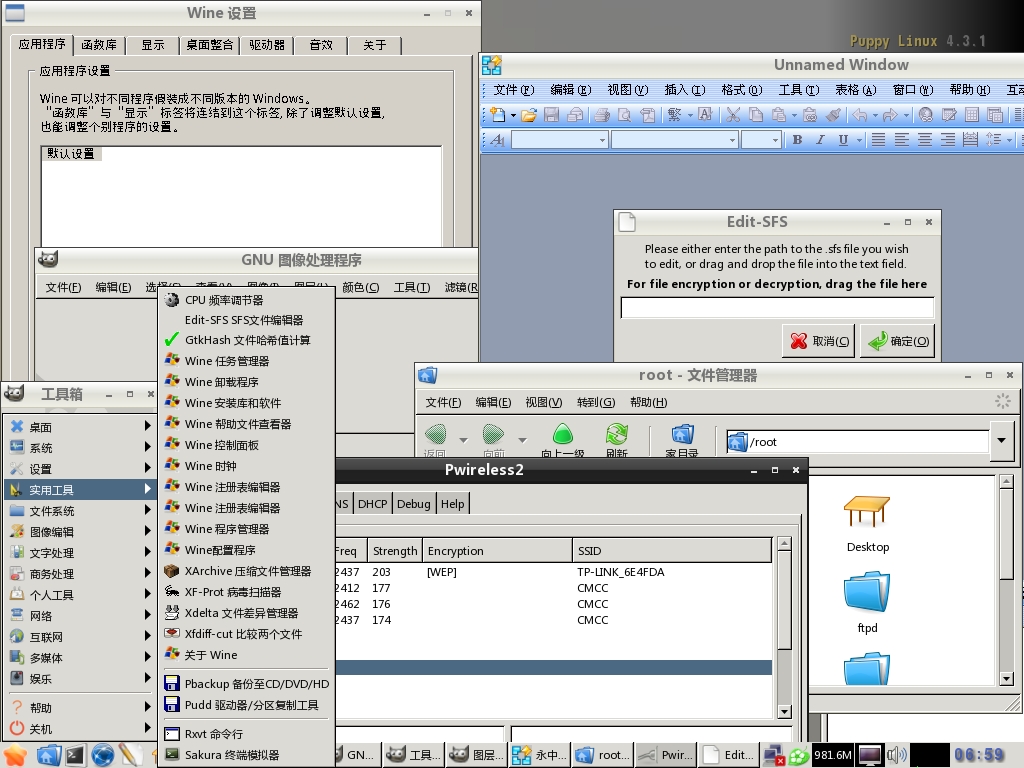Open the Debug tab in Pwireless2
This screenshot has width=1024, height=768.
pyautogui.click(x=413, y=504)
